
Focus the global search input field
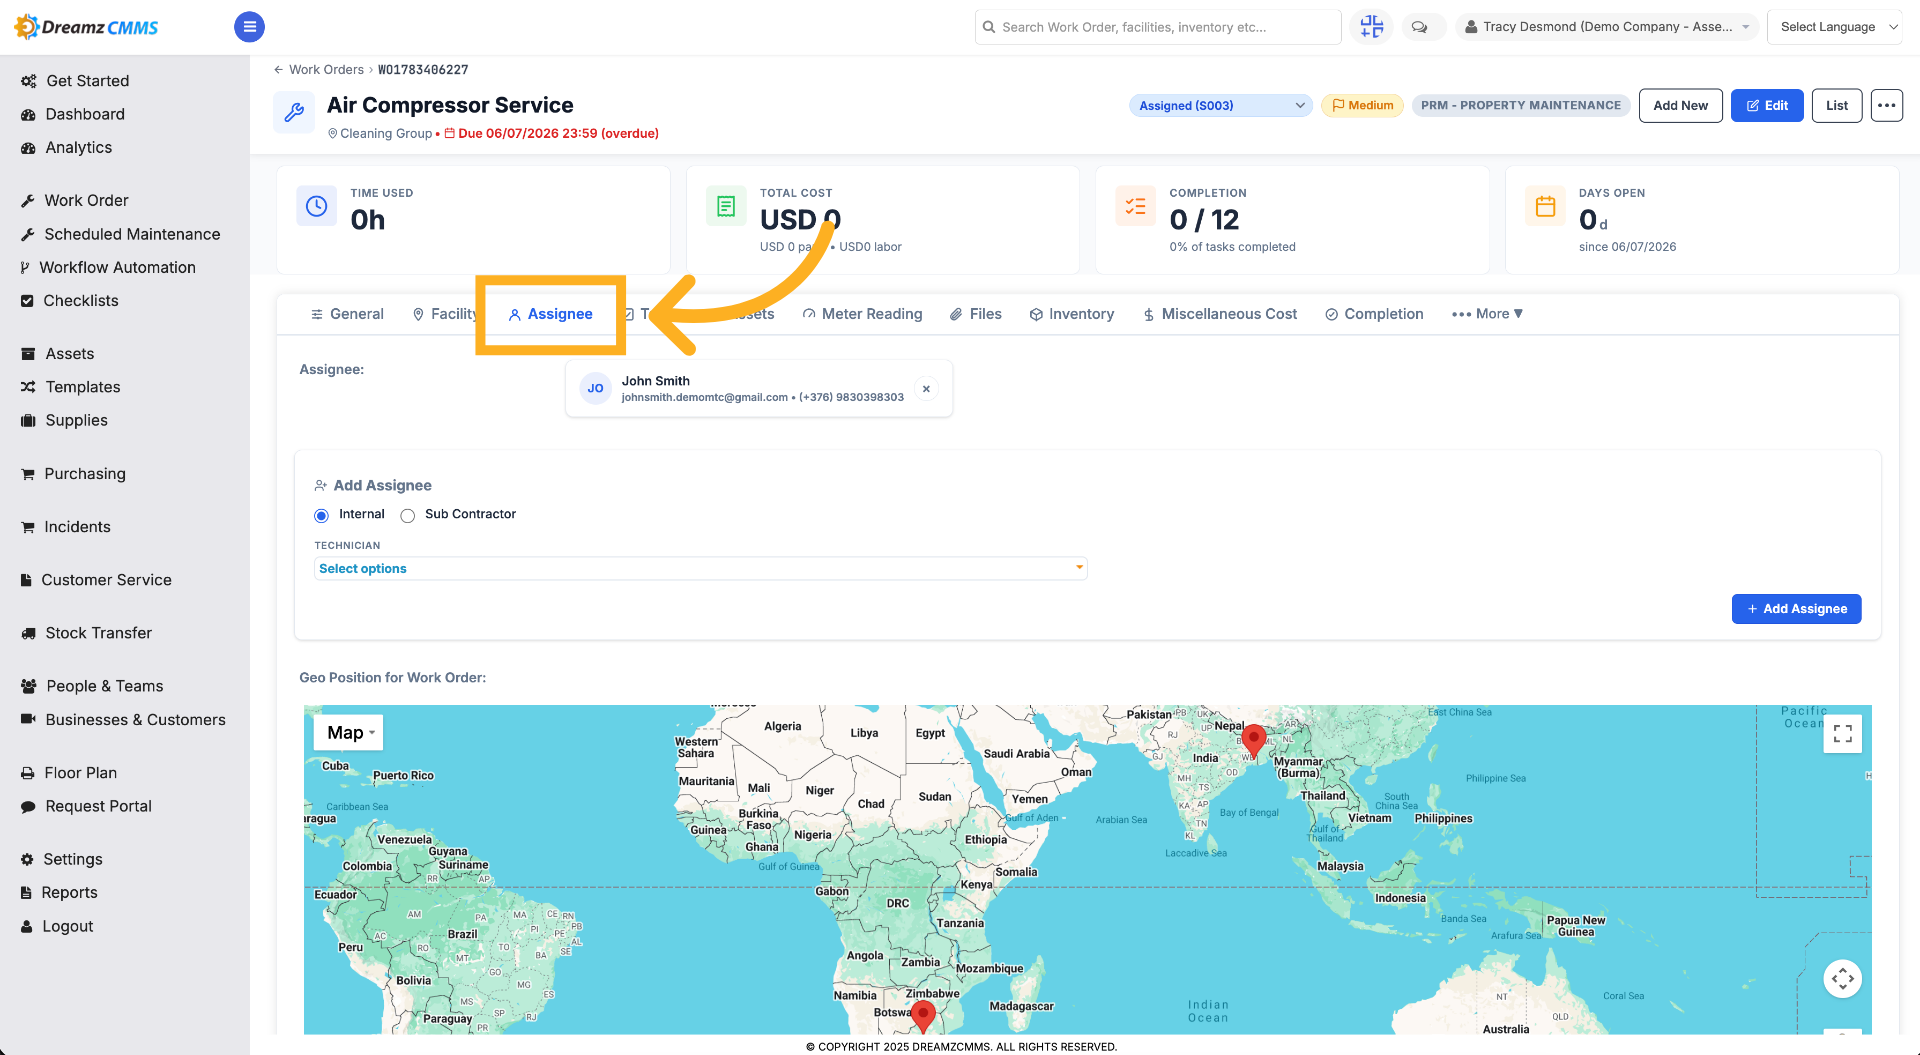click(x=1158, y=27)
